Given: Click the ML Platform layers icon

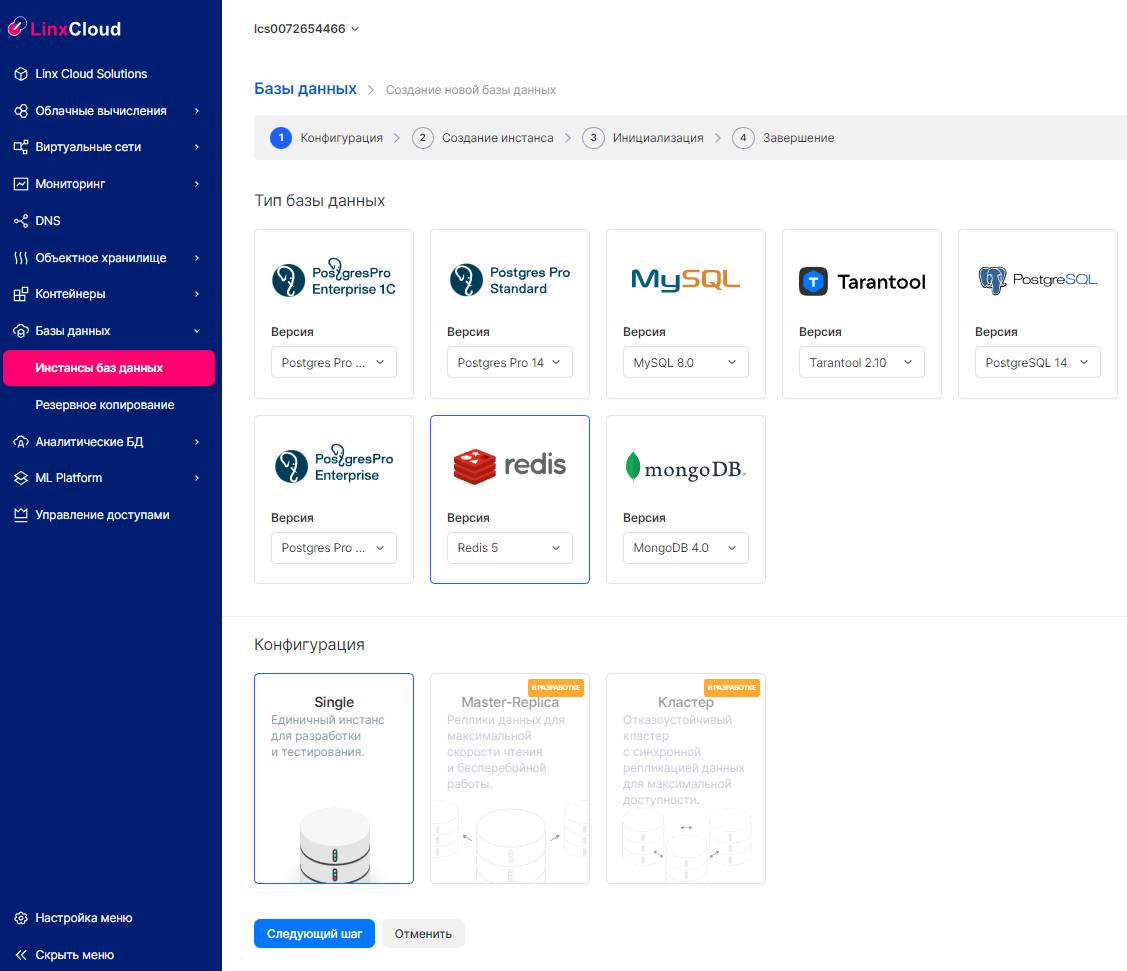Looking at the screenshot, I should click(21, 478).
